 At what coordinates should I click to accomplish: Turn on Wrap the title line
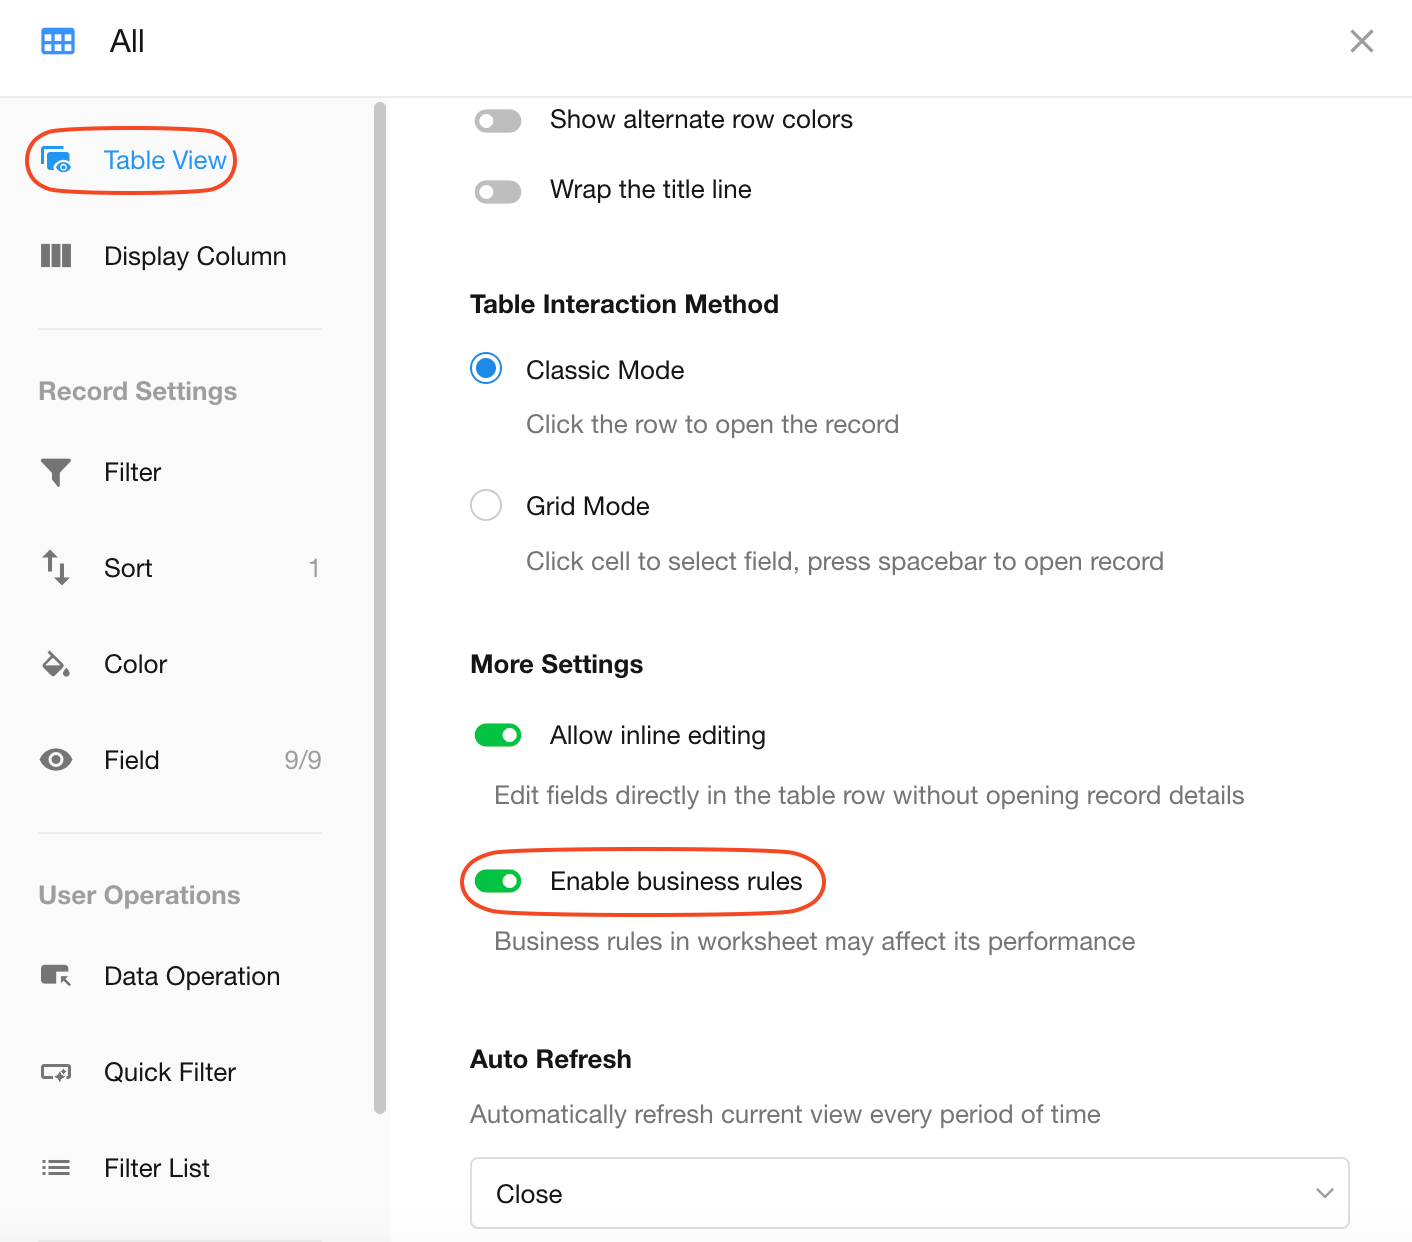(x=498, y=191)
